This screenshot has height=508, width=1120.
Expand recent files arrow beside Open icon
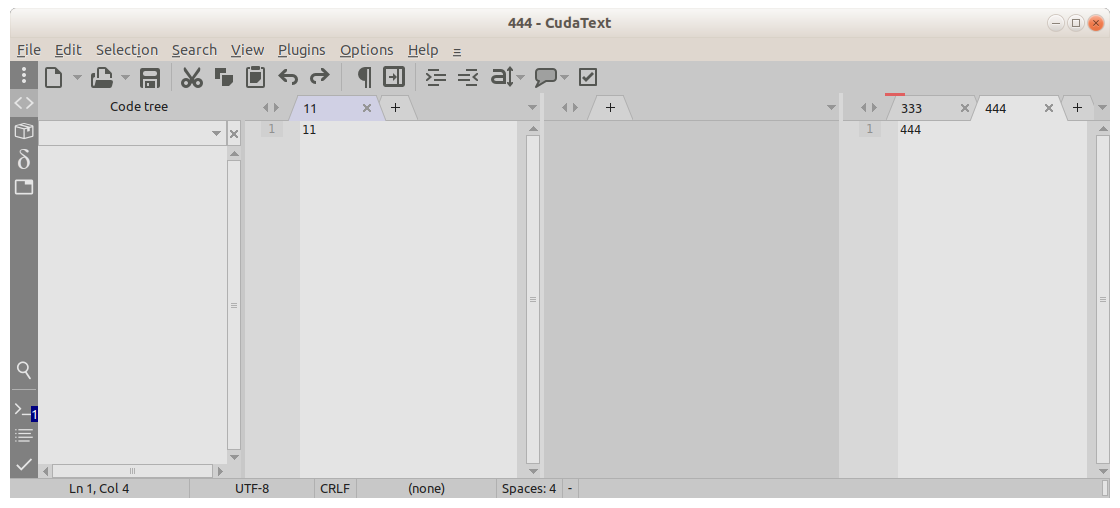pyautogui.click(x=125, y=77)
